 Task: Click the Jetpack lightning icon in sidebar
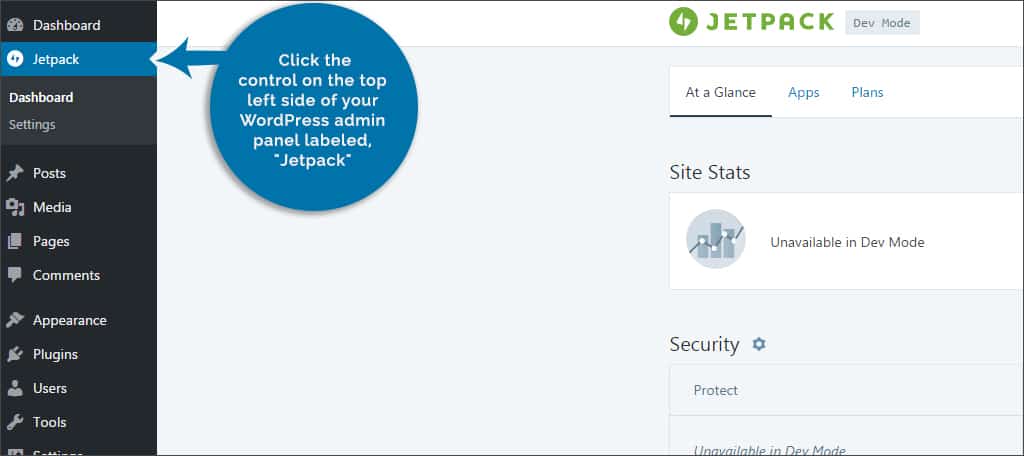click(x=15, y=59)
